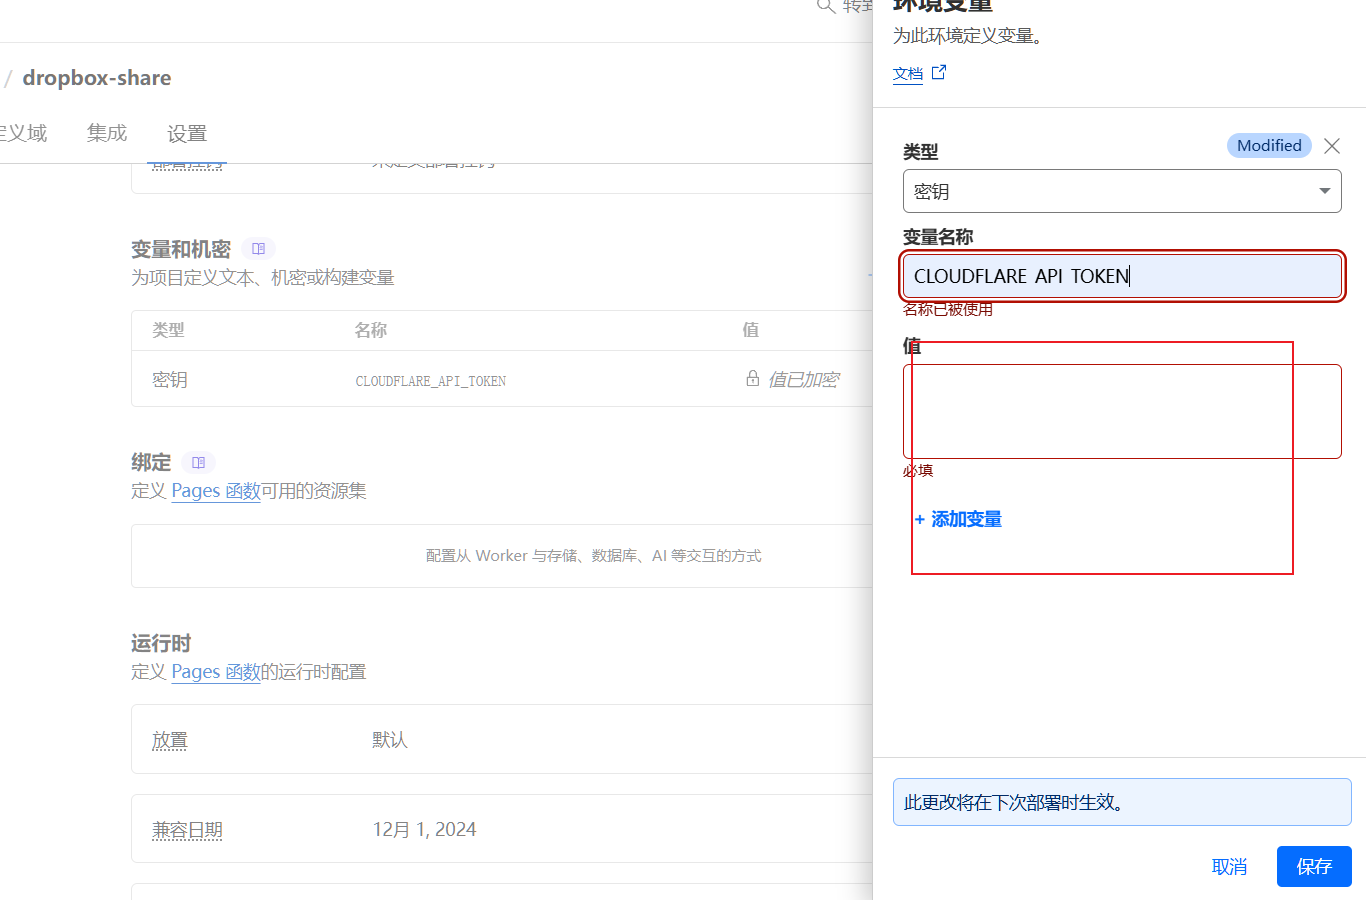Switch to the 集成 tab
Image resolution: width=1366 pixels, height=900 pixels.
[107, 133]
